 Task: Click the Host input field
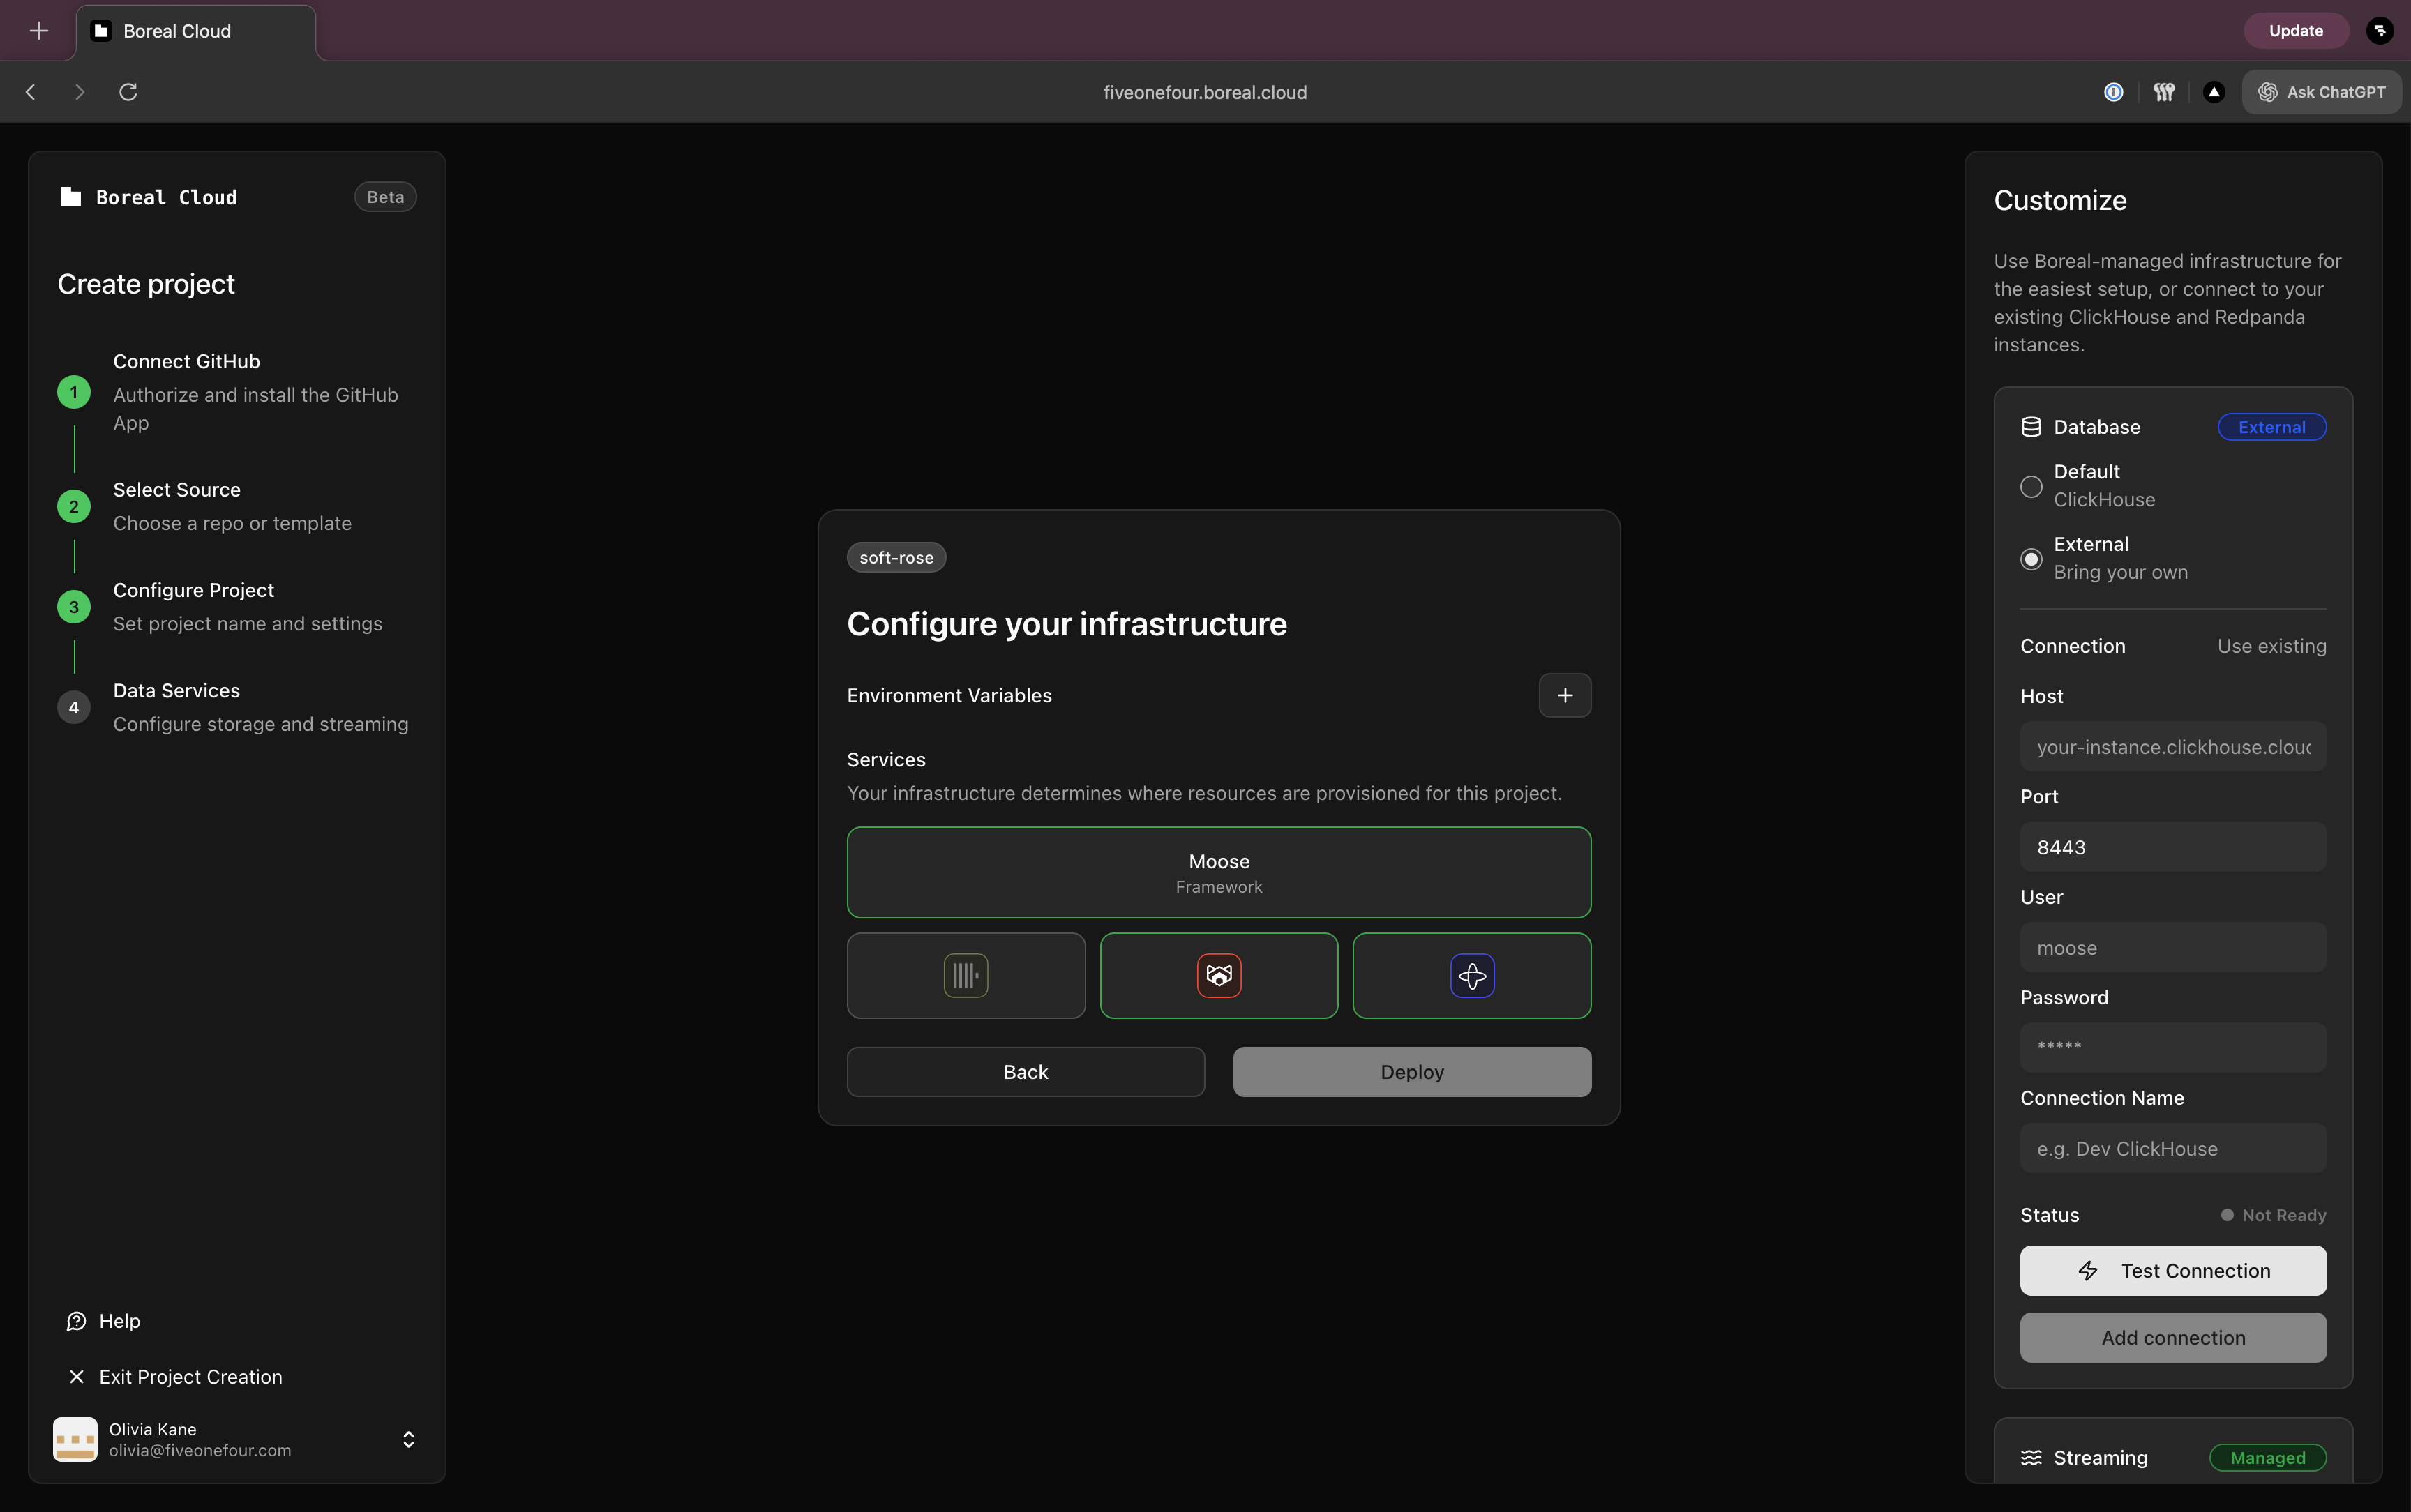(2172, 747)
